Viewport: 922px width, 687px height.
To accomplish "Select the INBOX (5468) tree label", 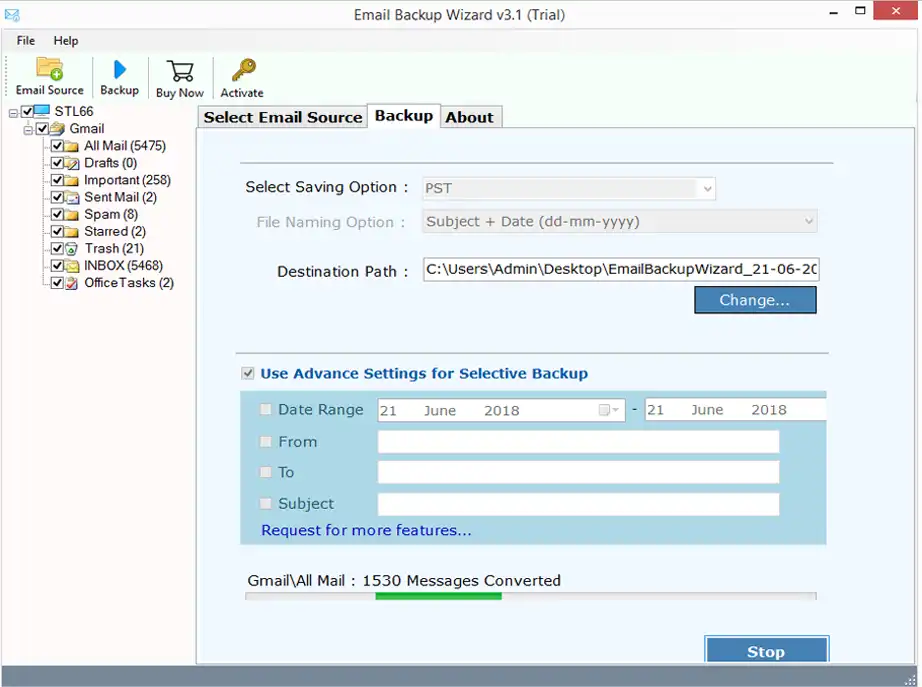I will coord(123,266).
